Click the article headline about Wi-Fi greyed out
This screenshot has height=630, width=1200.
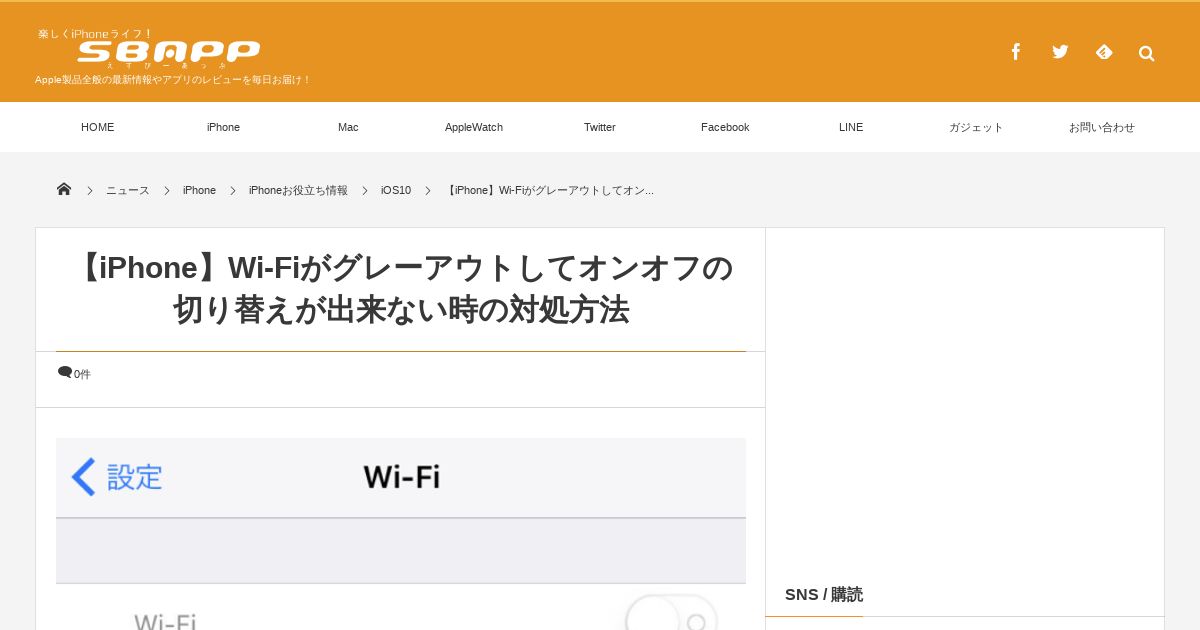(401, 289)
